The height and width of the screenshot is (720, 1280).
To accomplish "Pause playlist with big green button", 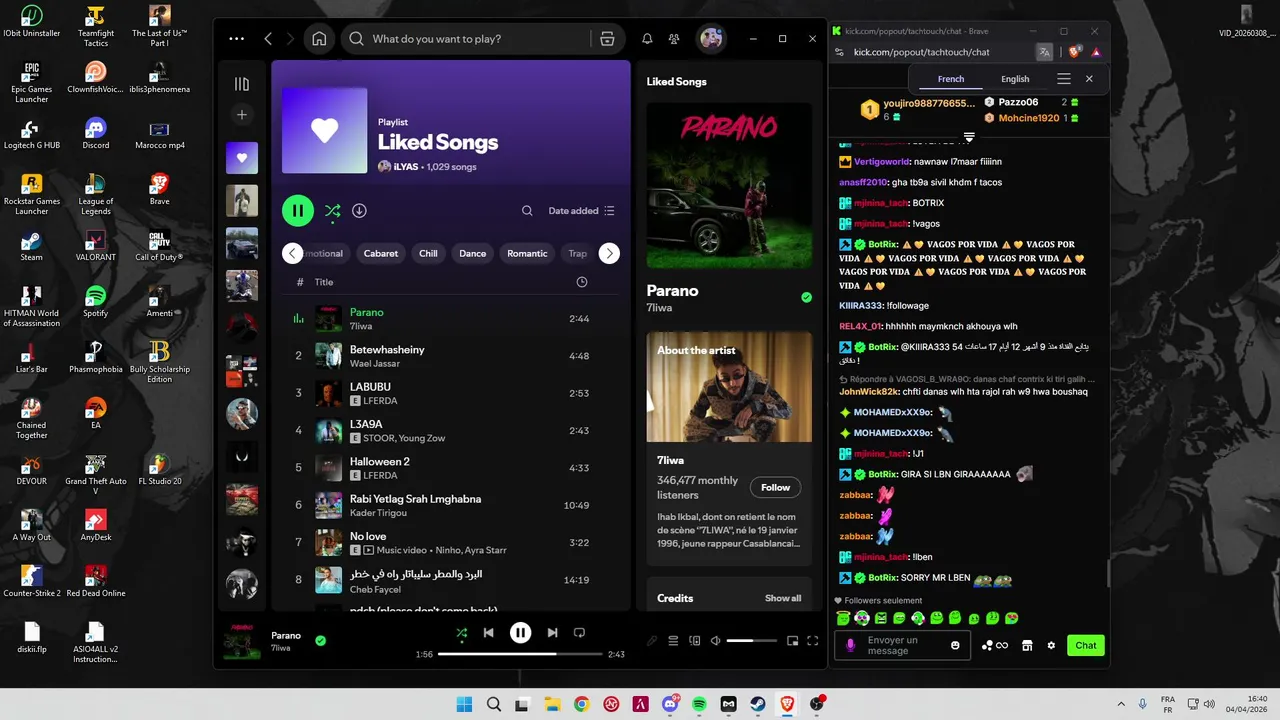I will pos(298,211).
